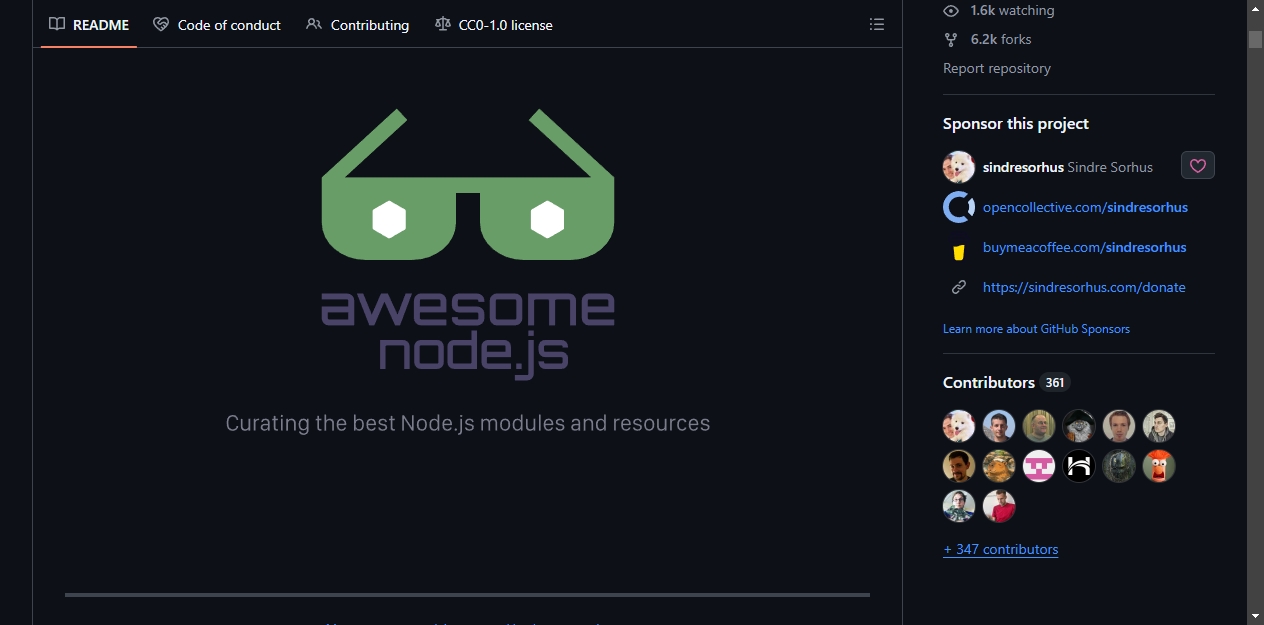
Task: Open first contributor avatar, white fluffy dog
Action: [x=959, y=426]
